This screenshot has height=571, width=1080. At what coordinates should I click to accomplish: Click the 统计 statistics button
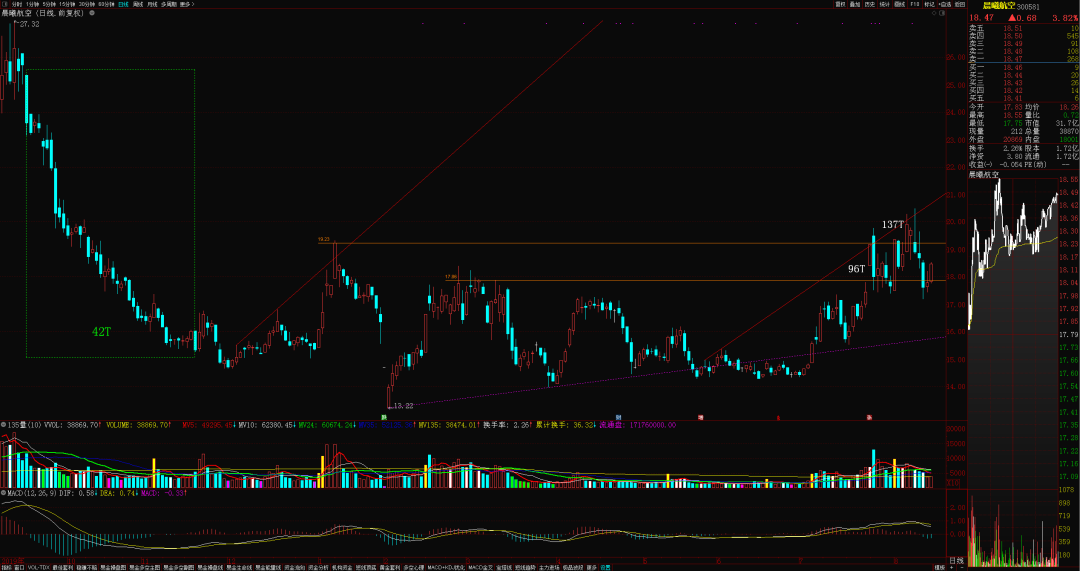[x=885, y=4]
